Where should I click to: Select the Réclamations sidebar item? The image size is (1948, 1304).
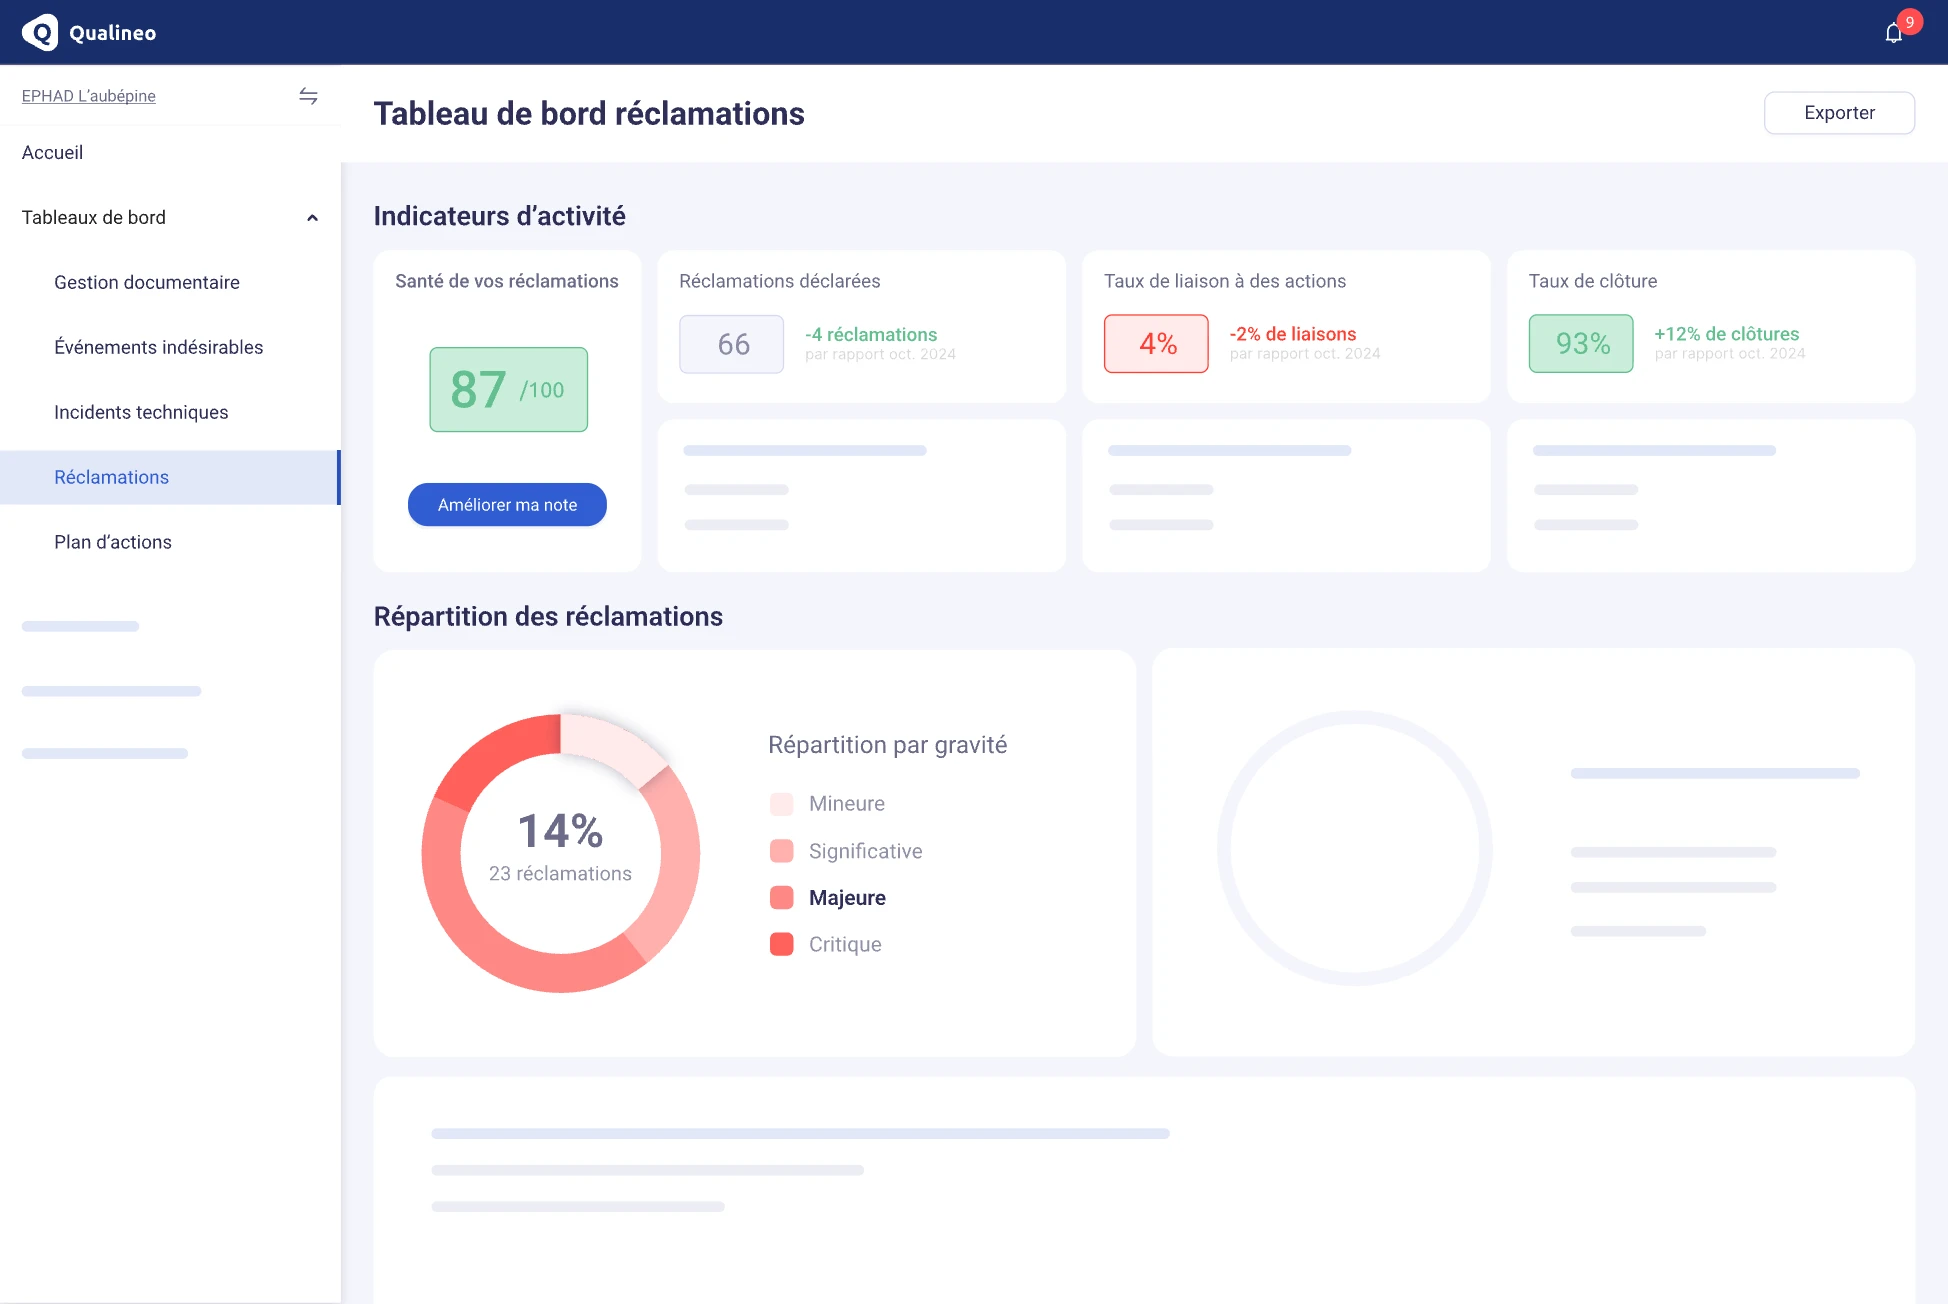(111, 478)
